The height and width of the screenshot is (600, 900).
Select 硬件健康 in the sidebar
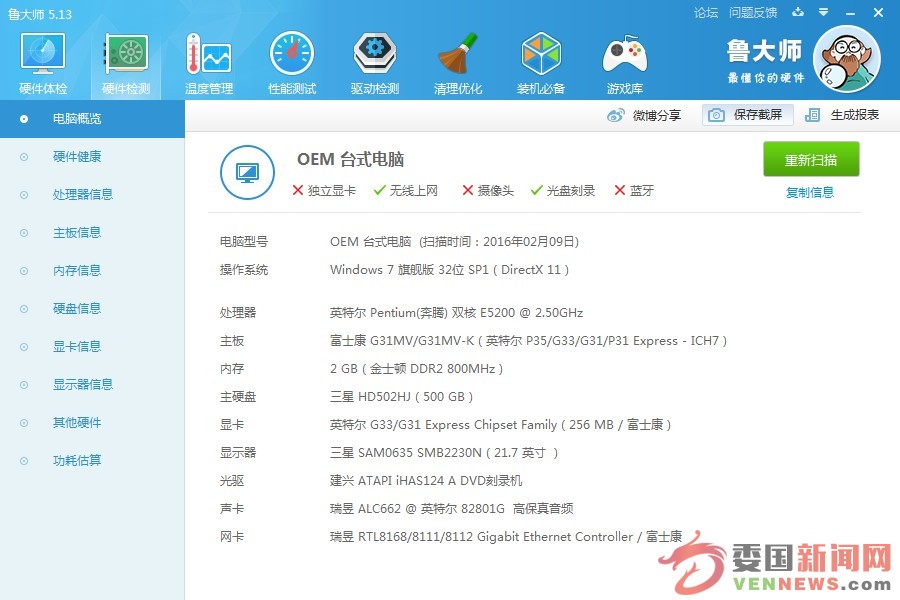[x=92, y=157]
